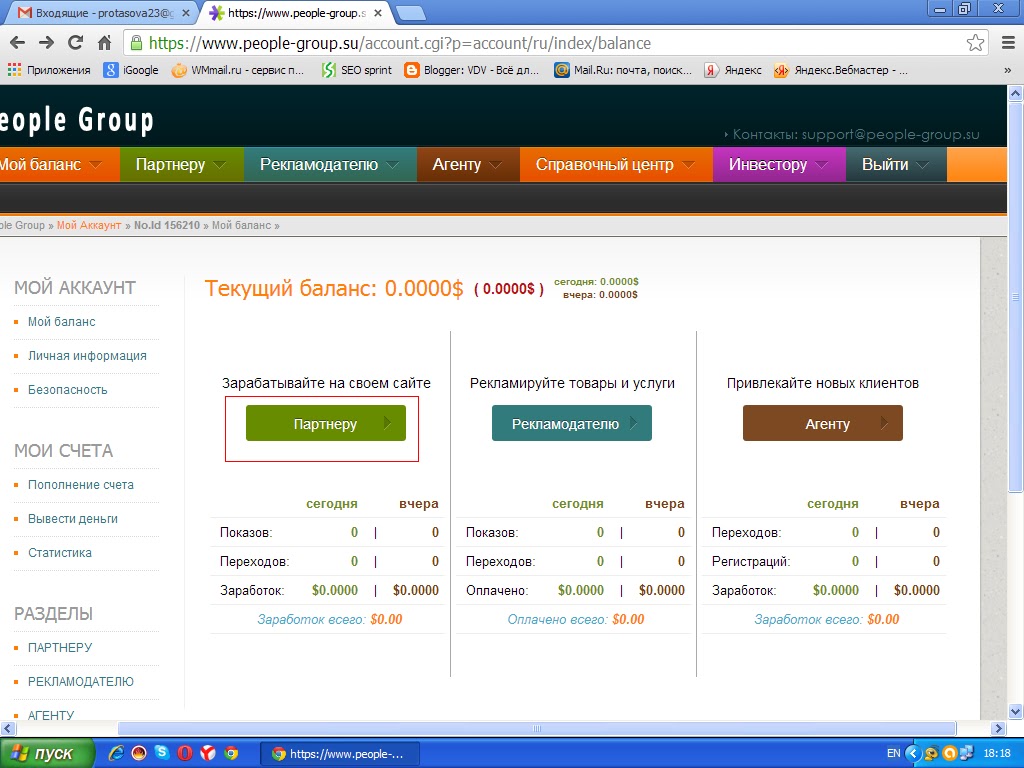Expand the Партнеру top menu
The image size is (1024, 768).
182,165
